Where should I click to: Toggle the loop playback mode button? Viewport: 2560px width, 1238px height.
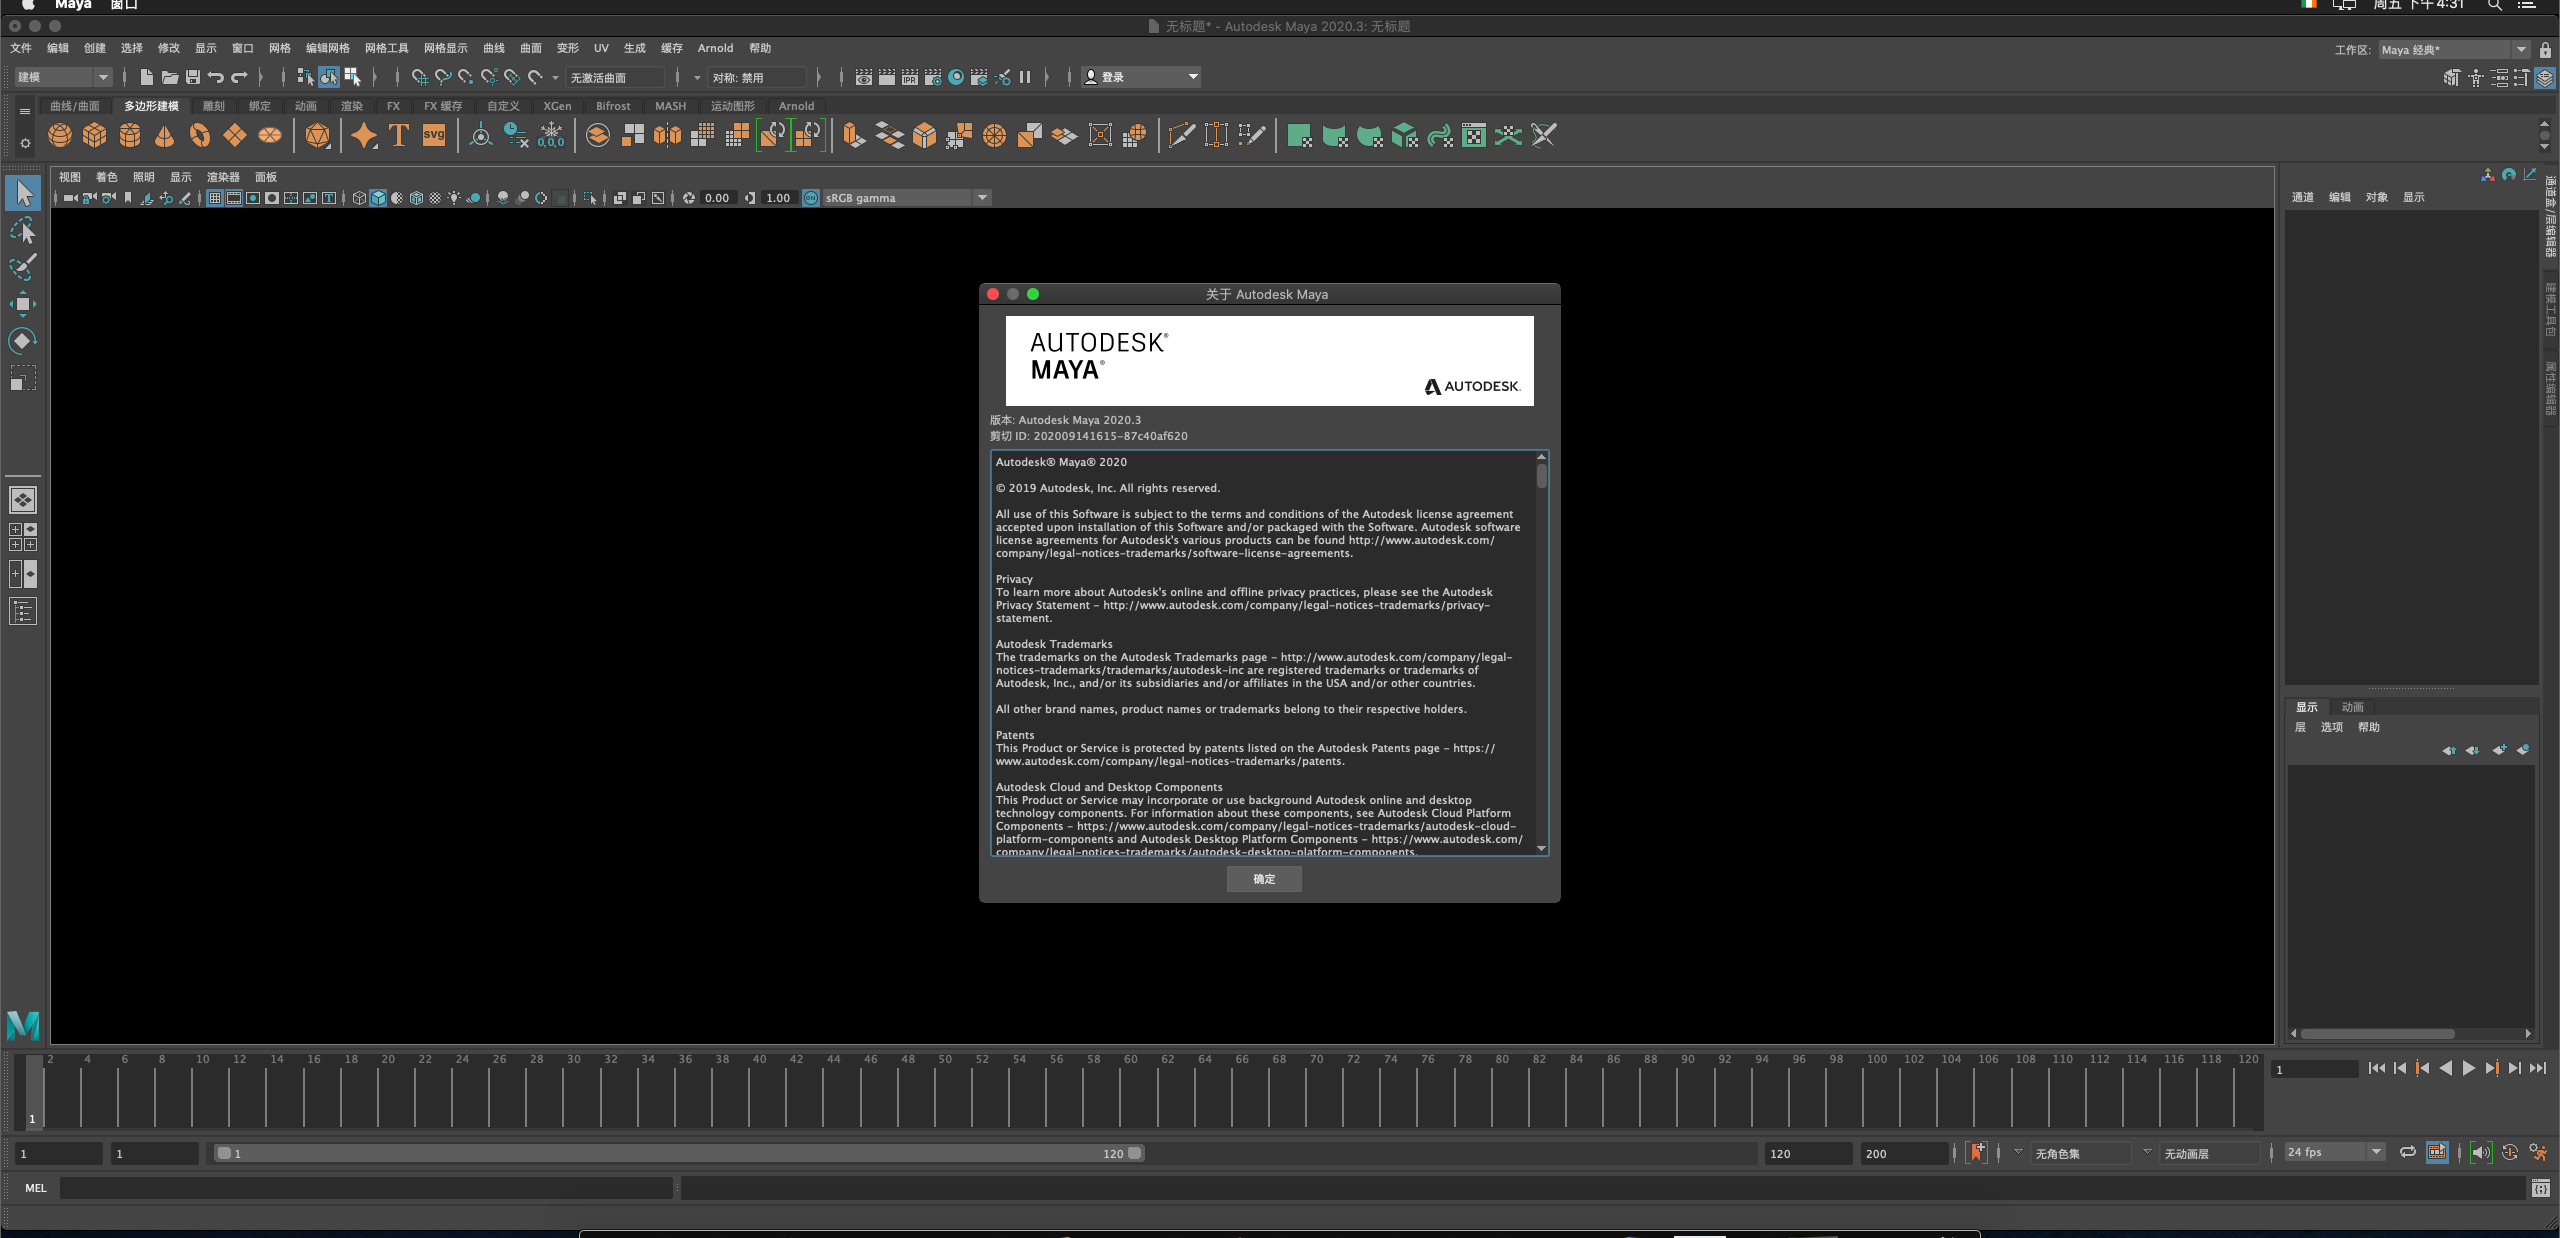point(2408,1153)
